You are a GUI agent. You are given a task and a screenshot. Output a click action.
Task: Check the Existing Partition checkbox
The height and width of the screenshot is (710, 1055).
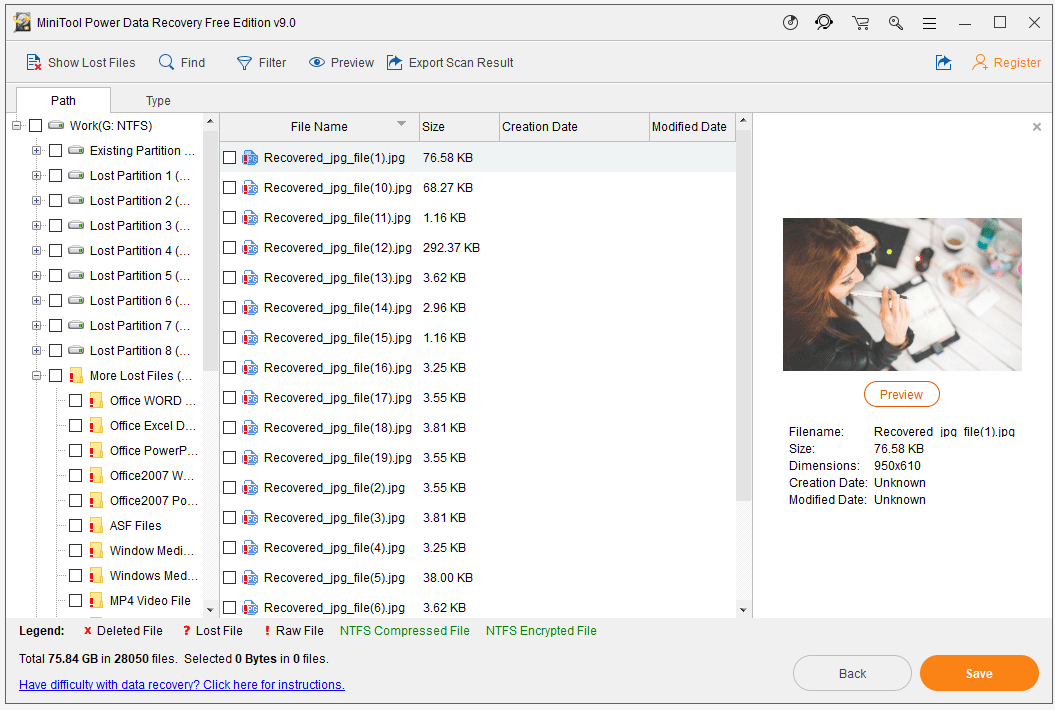tap(56, 151)
